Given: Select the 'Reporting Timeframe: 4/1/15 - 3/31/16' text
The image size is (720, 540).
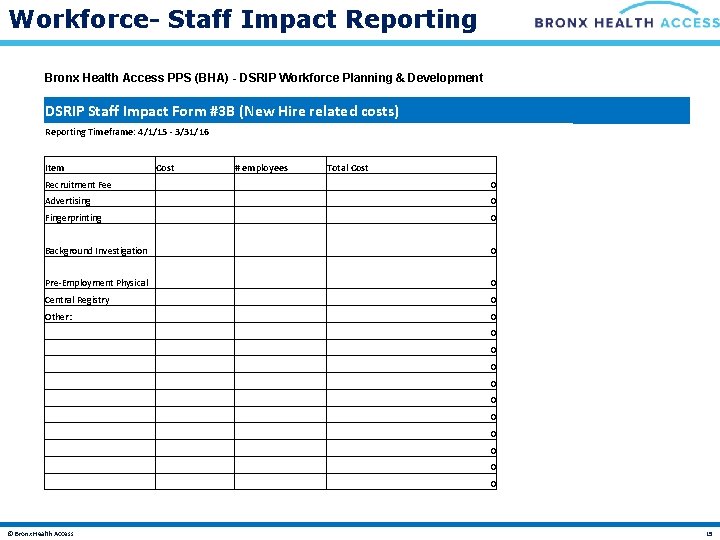Looking at the screenshot, I should (127, 132).
